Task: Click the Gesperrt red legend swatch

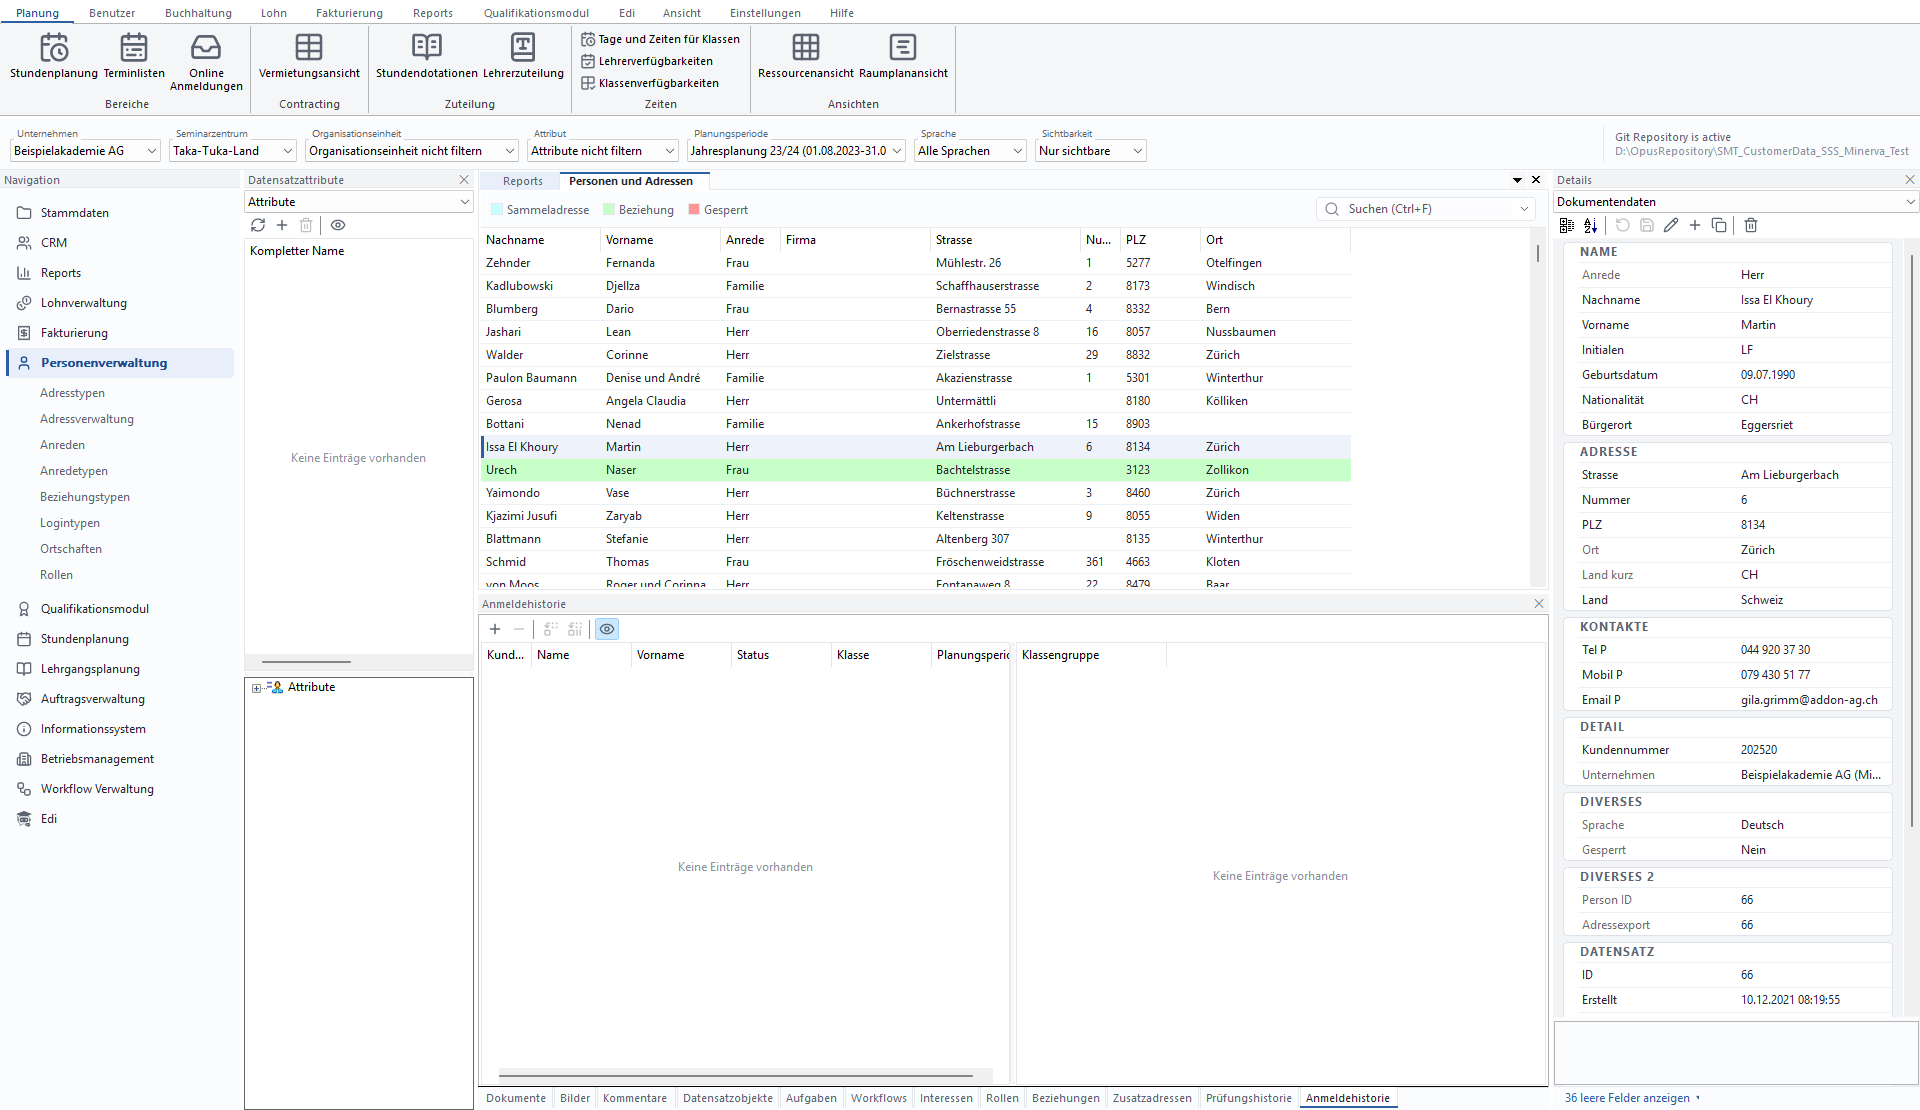Action: [x=694, y=210]
